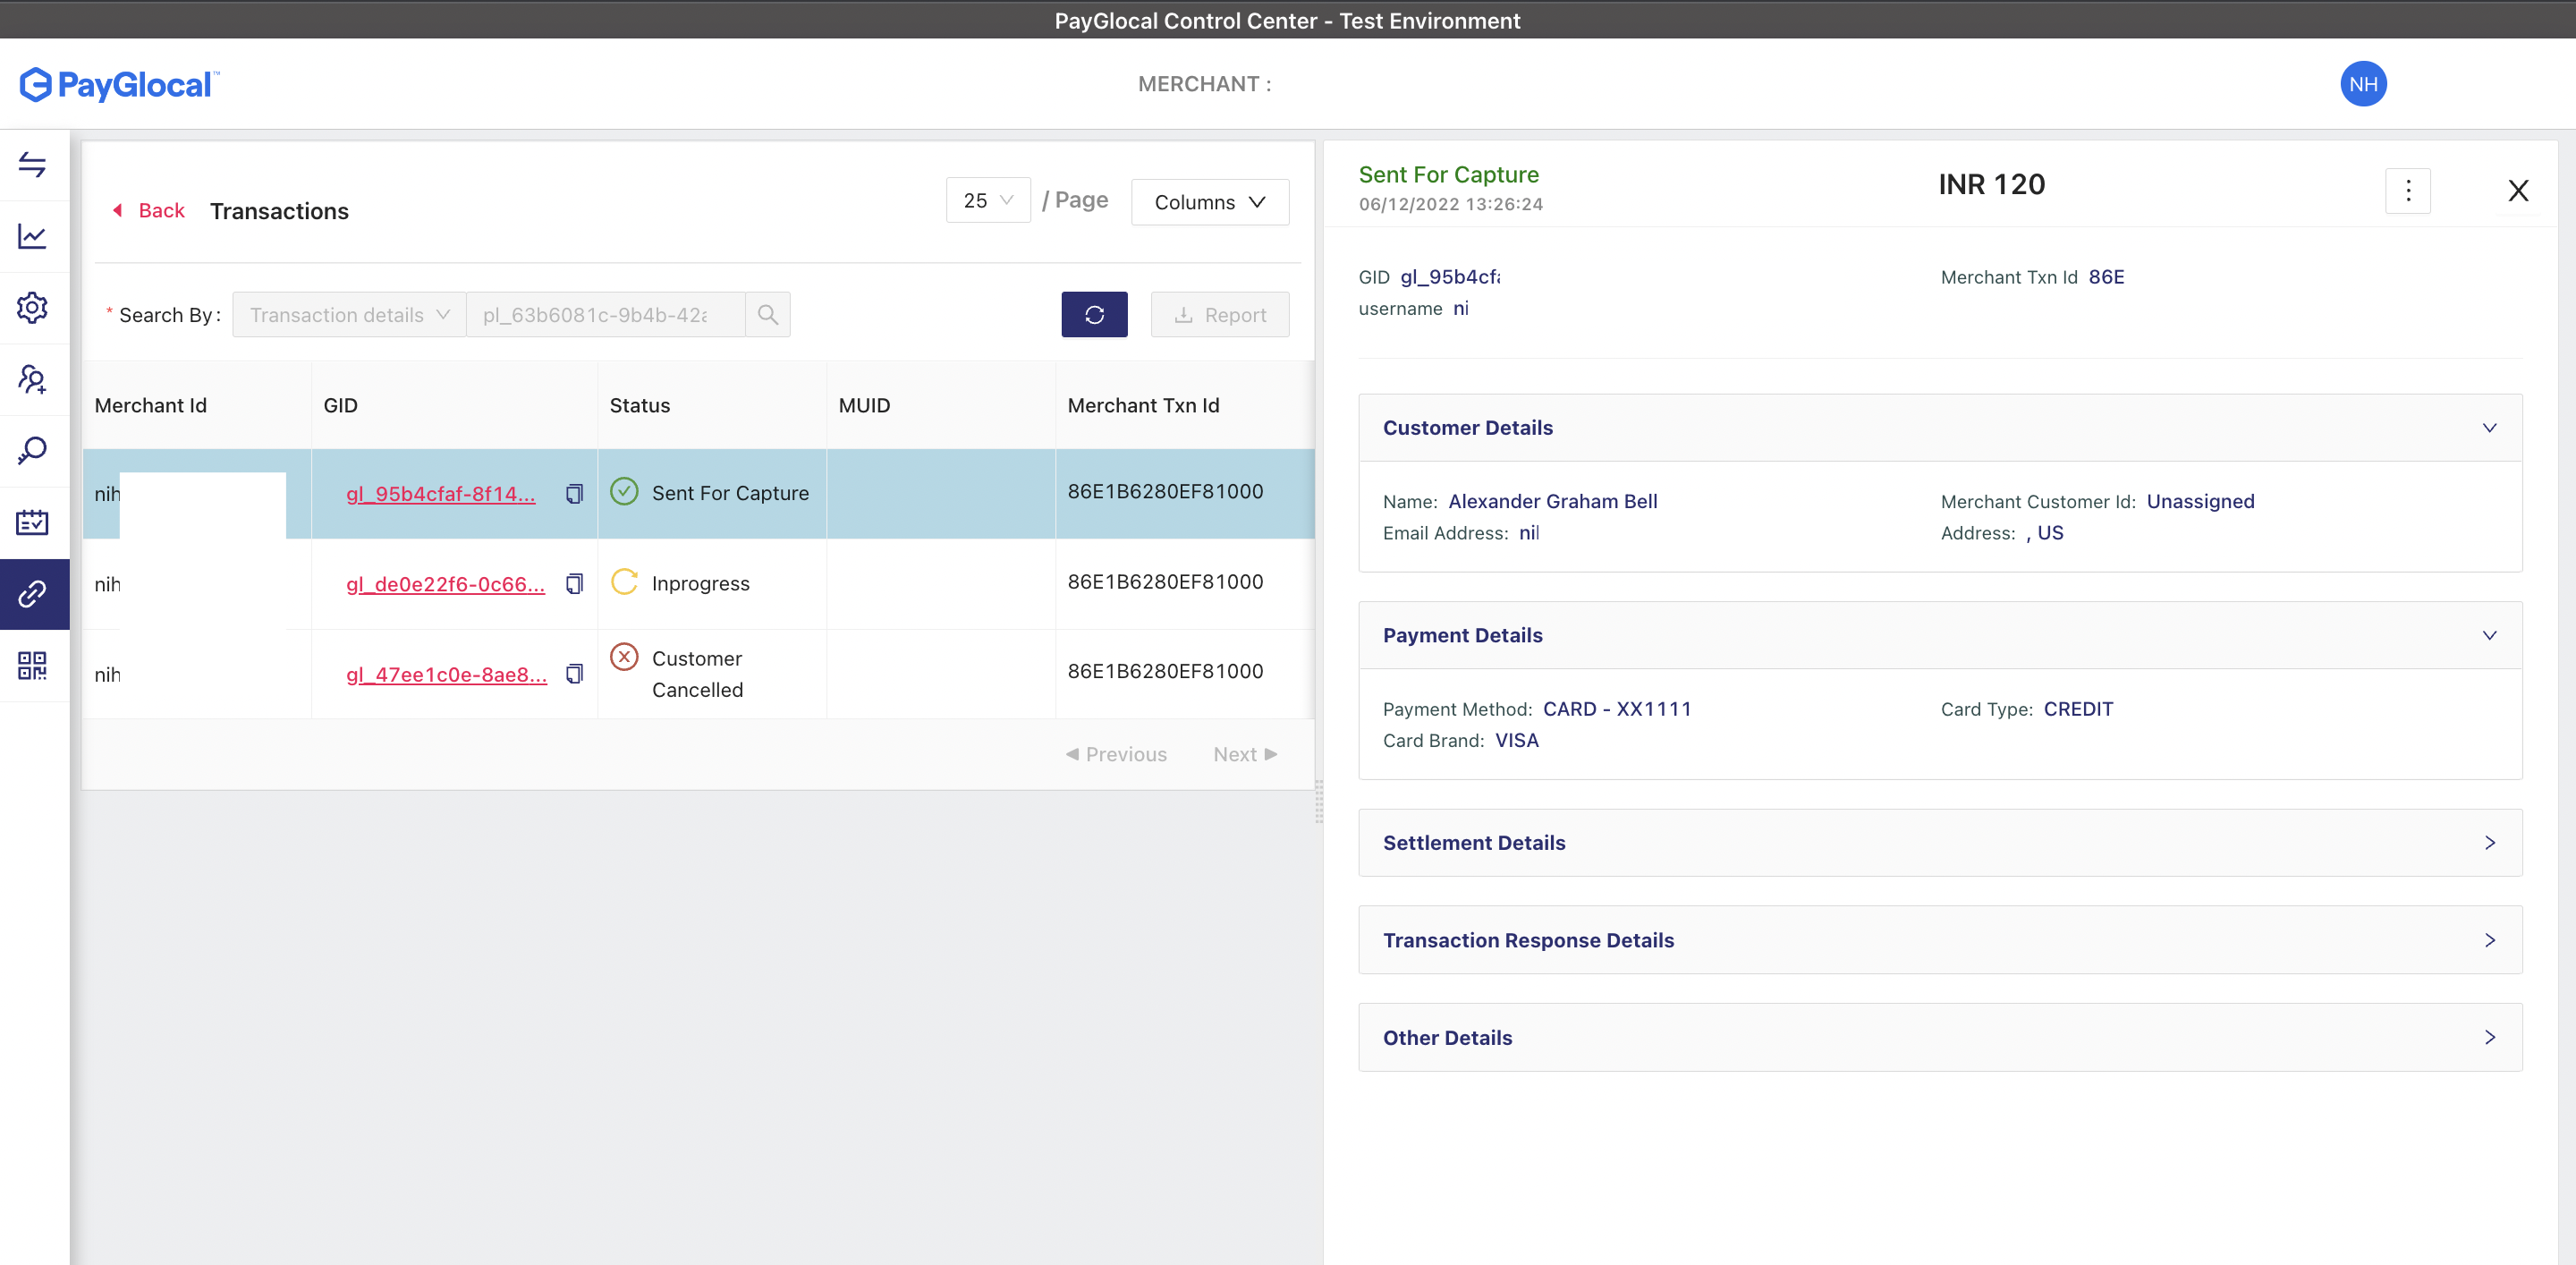Click the refresh transactions button
The height and width of the screenshot is (1265, 2576).
tap(1094, 315)
